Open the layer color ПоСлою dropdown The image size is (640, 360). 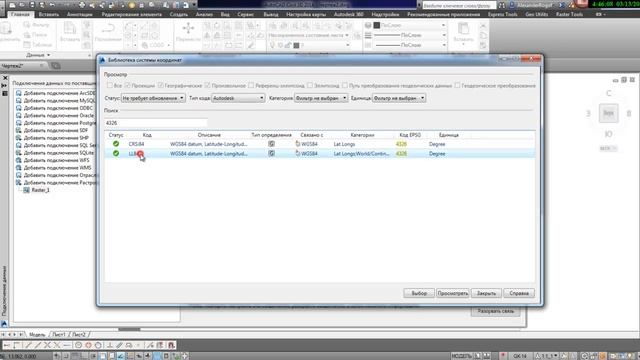(x=409, y=25)
